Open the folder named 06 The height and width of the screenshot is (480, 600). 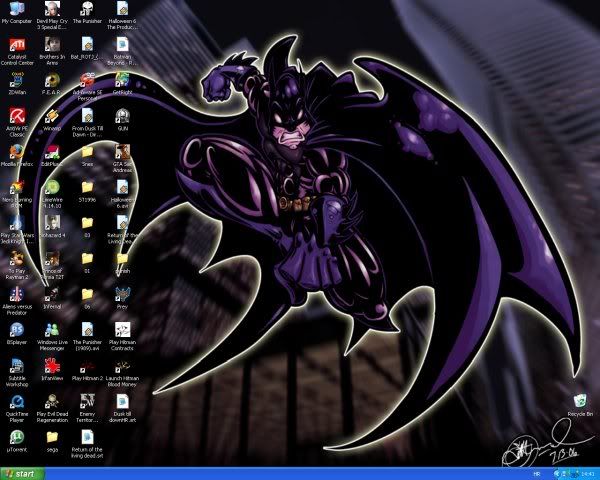tap(87, 298)
